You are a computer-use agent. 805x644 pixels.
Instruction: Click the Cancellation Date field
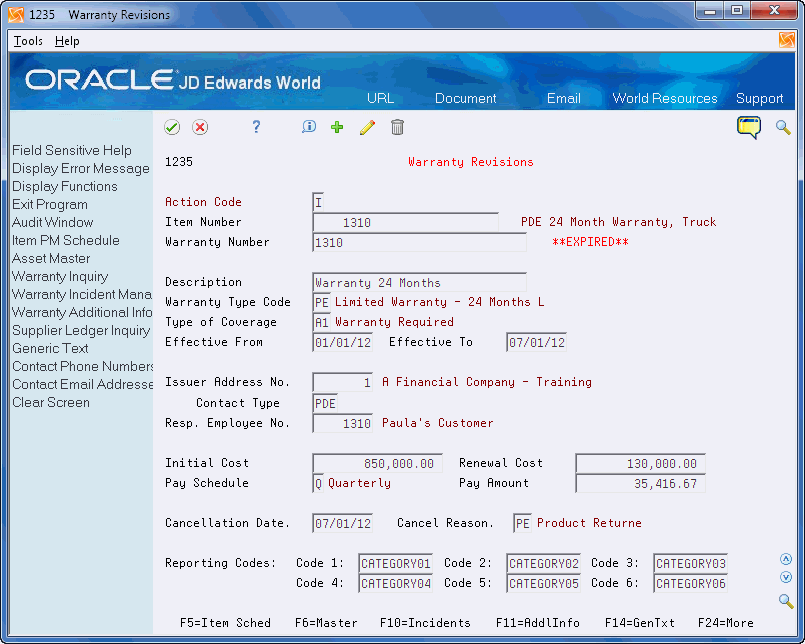tap(342, 524)
